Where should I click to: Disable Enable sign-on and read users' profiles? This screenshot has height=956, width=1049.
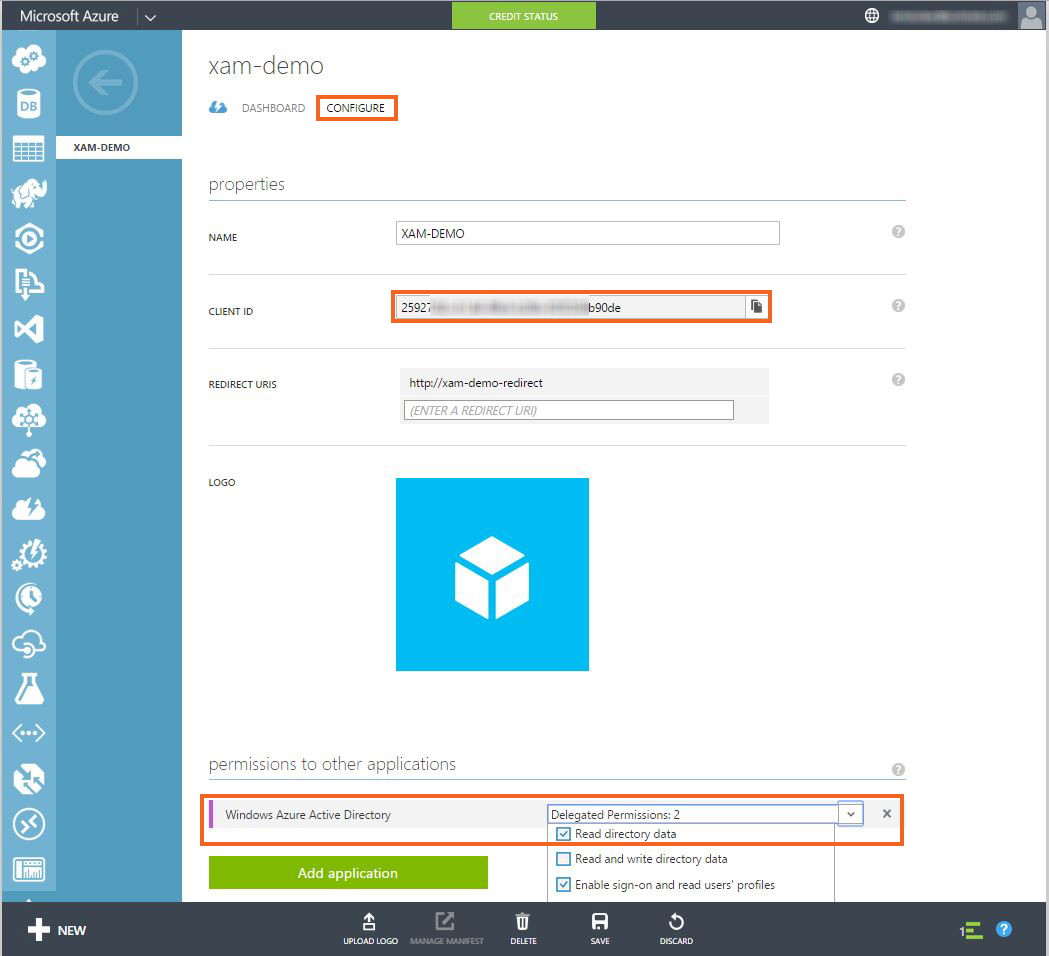point(563,884)
